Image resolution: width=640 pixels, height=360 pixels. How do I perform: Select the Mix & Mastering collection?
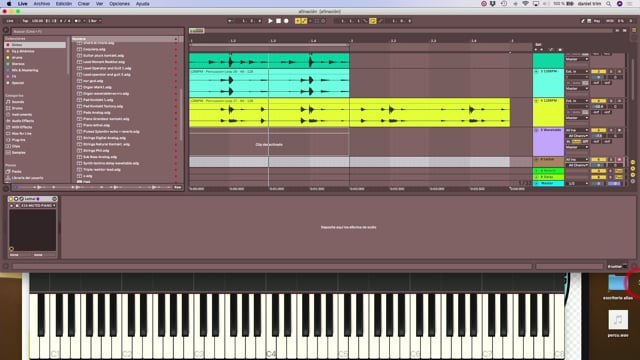[25, 70]
